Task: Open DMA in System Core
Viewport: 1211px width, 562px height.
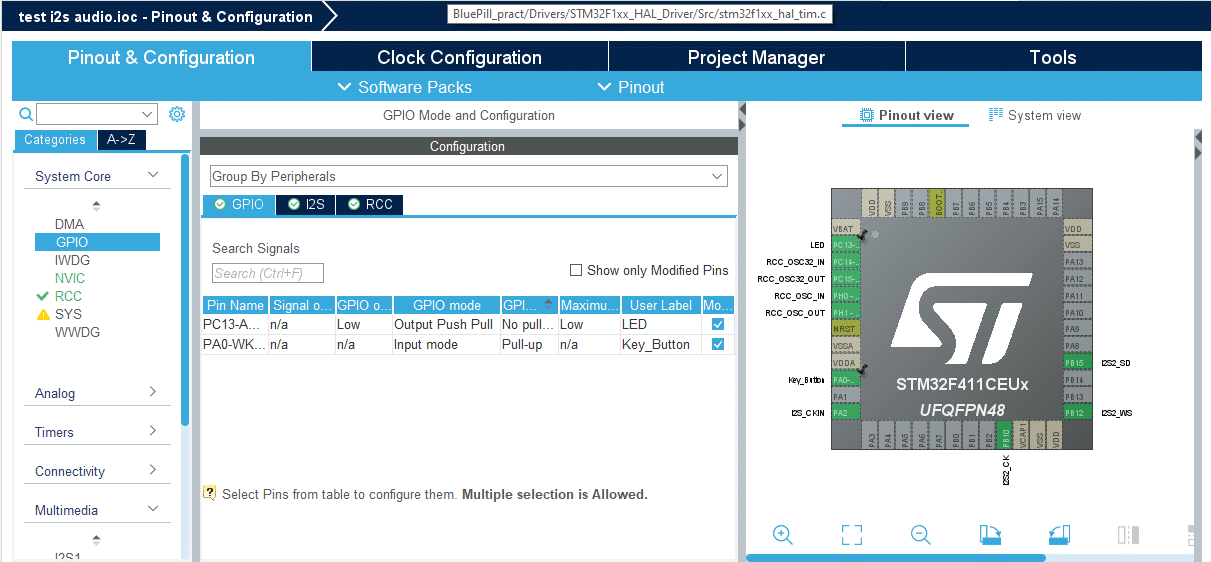Action: pyautogui.click(x=70, y=224)
